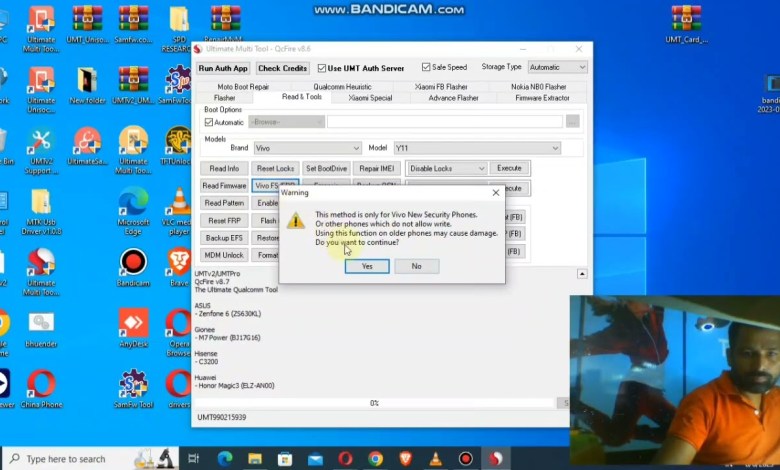Open the UMT_Card archive on the desktop
Screen dimensions: 780x470
pyautogui.click(x=686, y=22)
